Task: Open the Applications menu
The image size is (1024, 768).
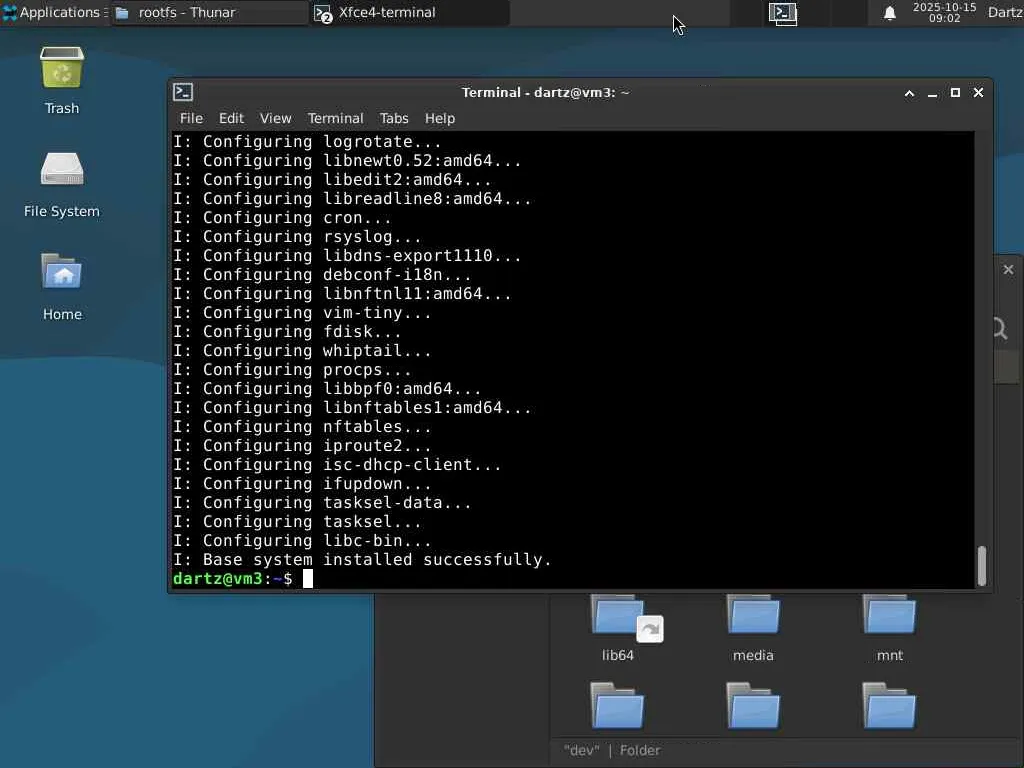Action: 55,12
